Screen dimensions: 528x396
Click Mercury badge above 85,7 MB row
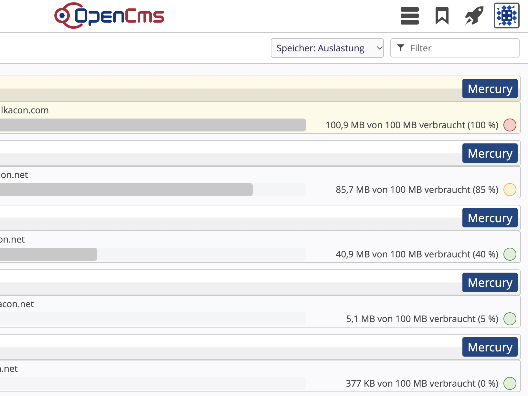point(490,154)
